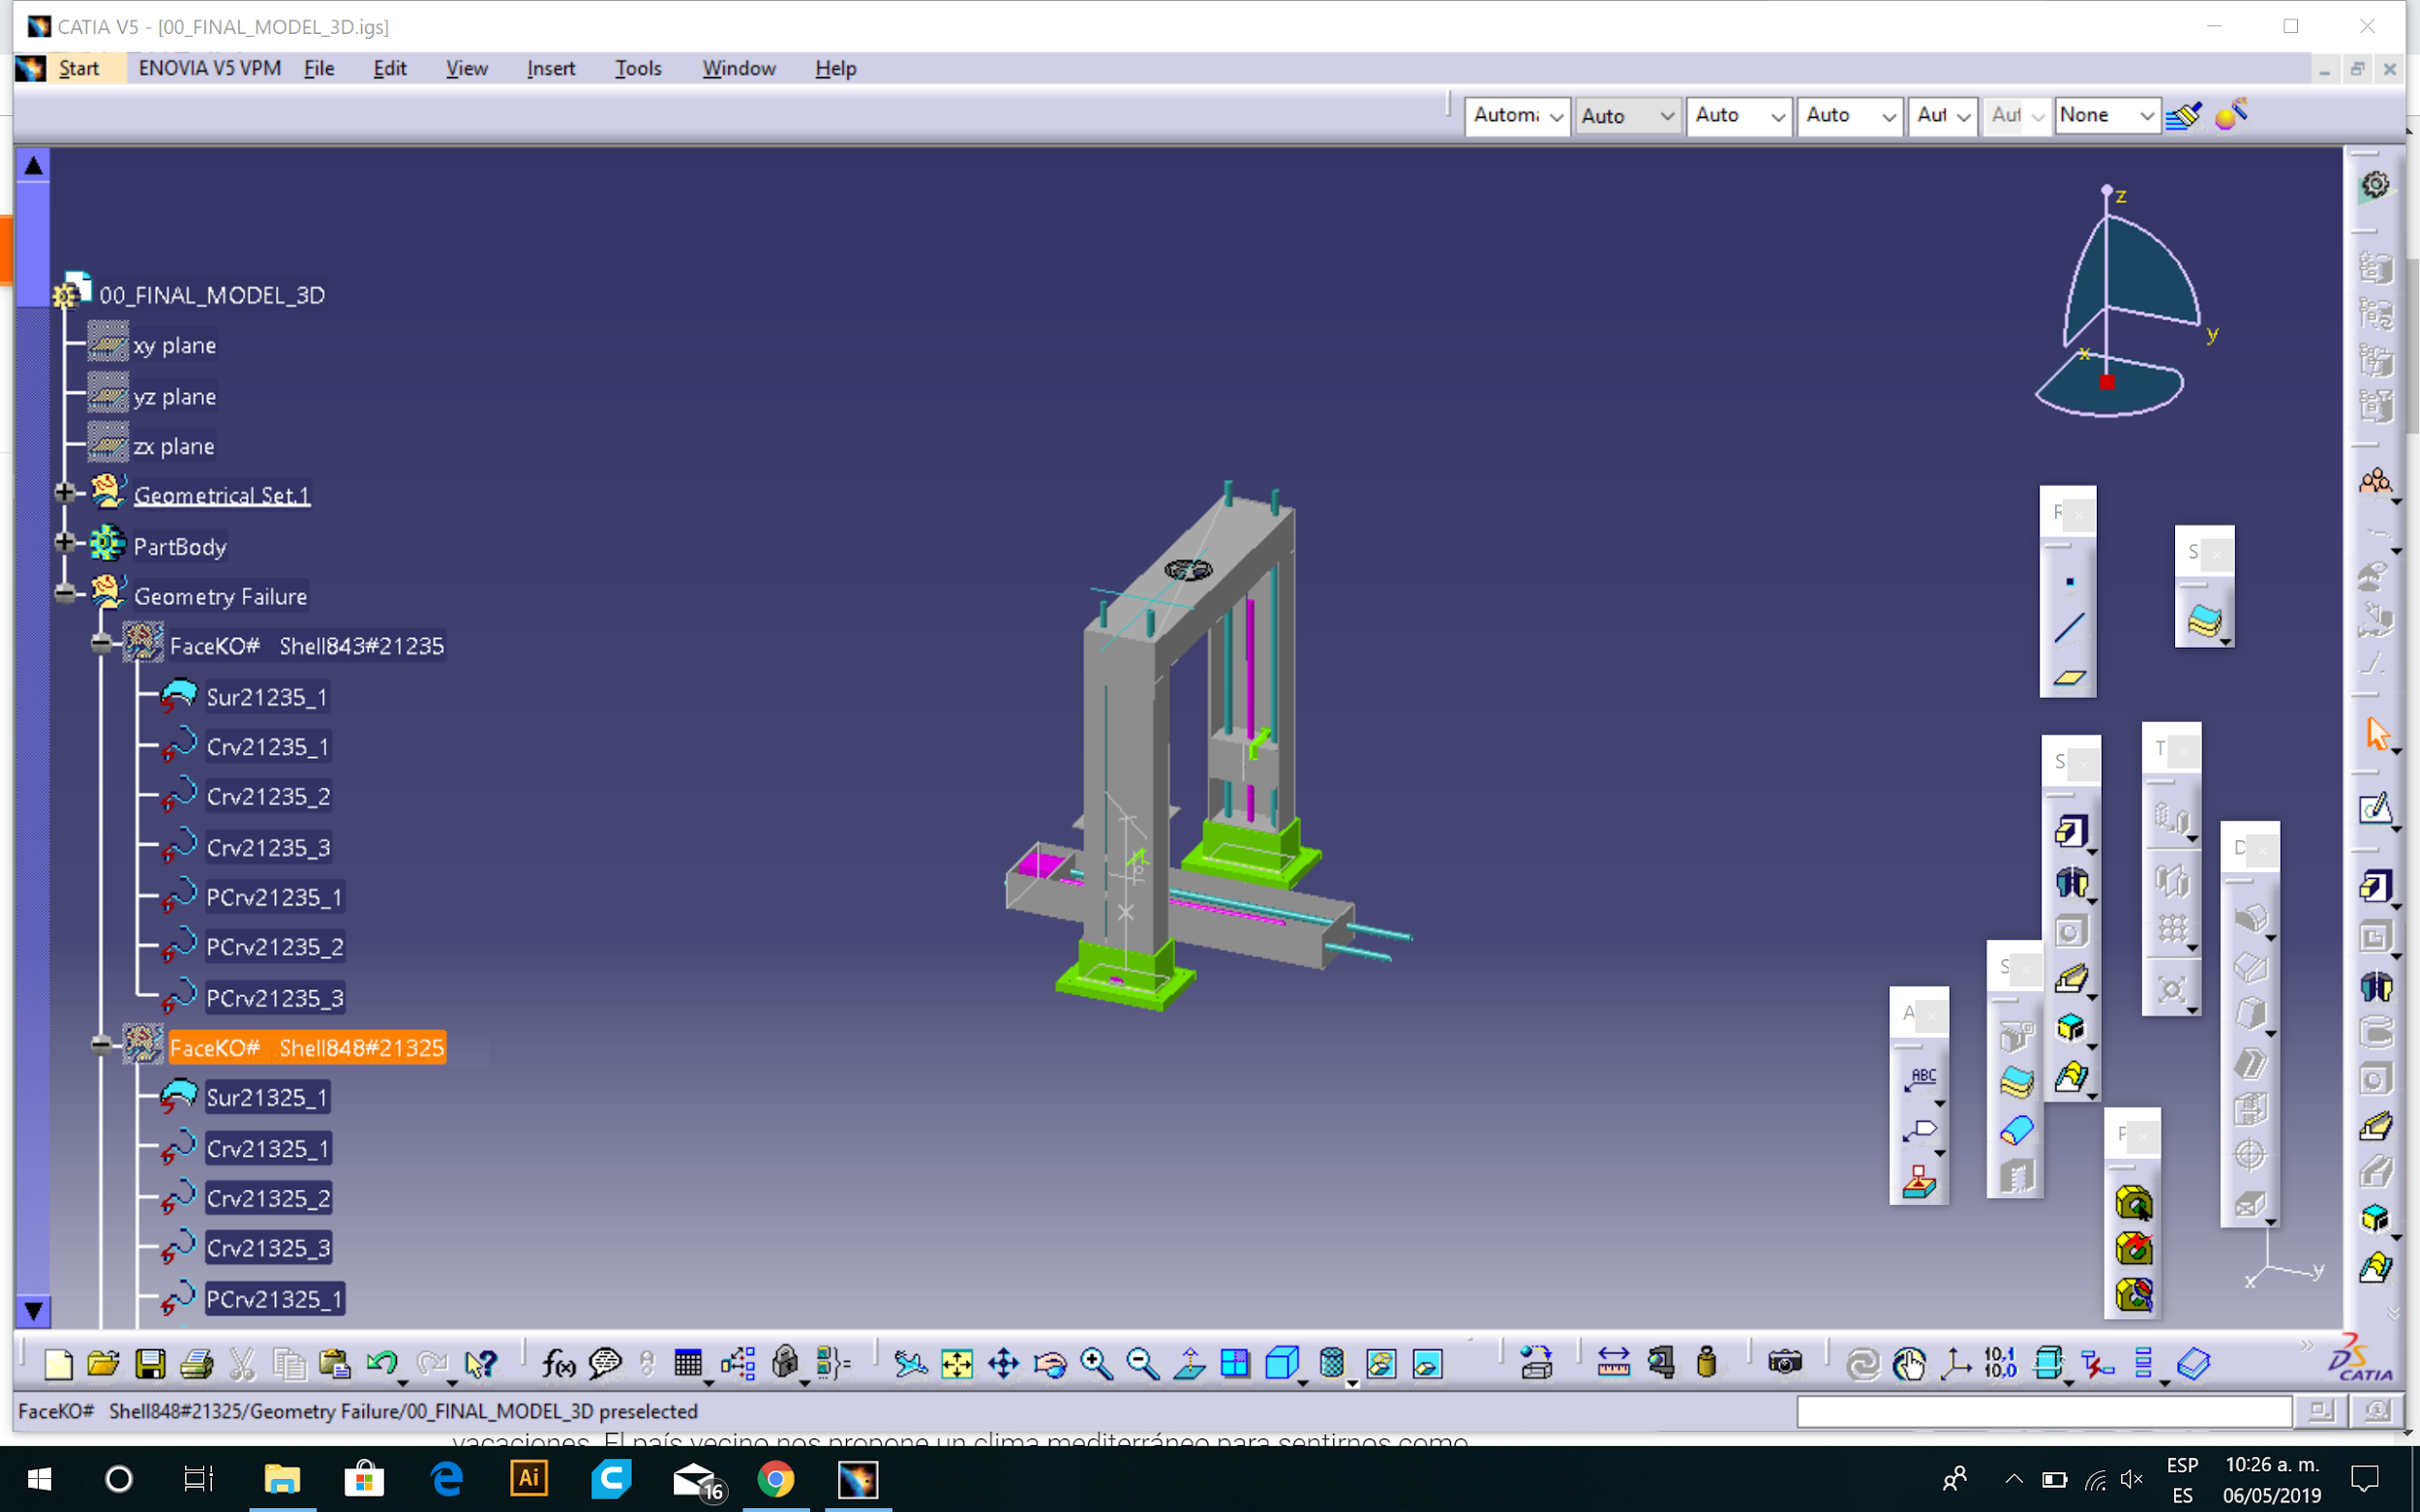Open the File menu
Image resolution: width=2420 pixels, height=1512 pixels.
[x=319, y=68]
